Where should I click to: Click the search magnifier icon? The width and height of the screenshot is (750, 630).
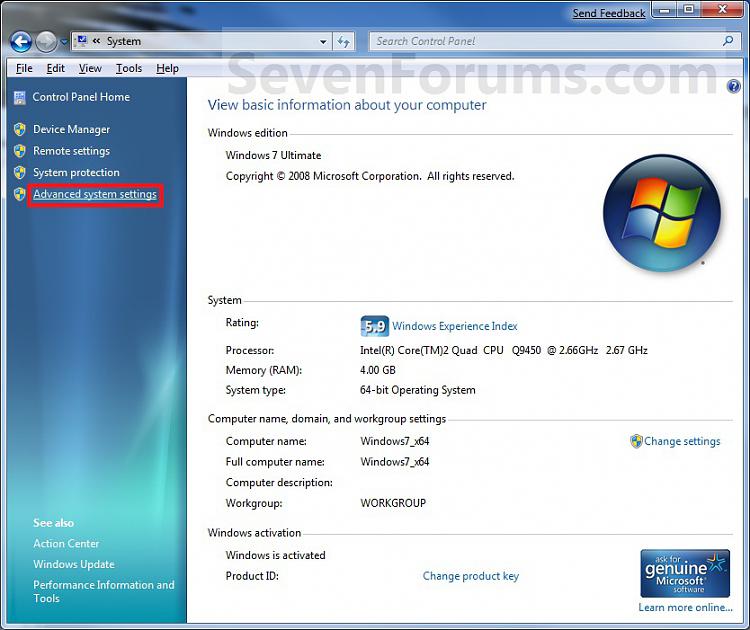(728, 41)
